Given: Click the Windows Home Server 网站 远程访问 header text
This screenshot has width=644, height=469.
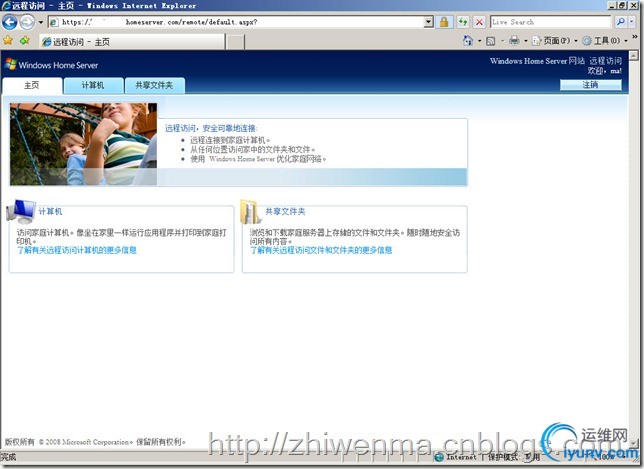Looking at the screenshot, I should tap(556, 61).
